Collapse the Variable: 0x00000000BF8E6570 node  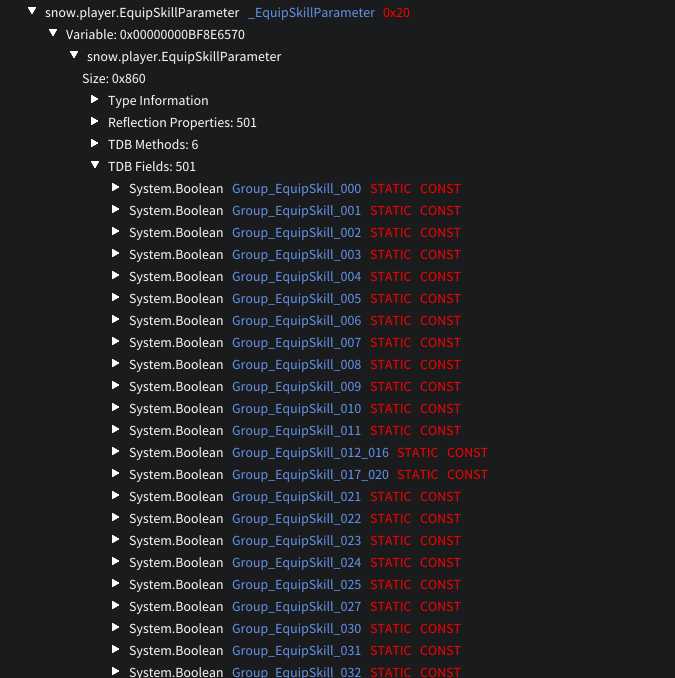(54, 33)
